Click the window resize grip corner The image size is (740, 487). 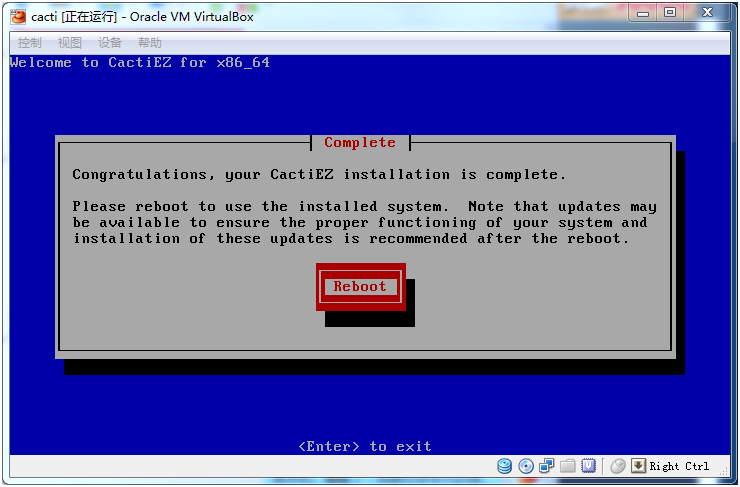click(724, 471)
